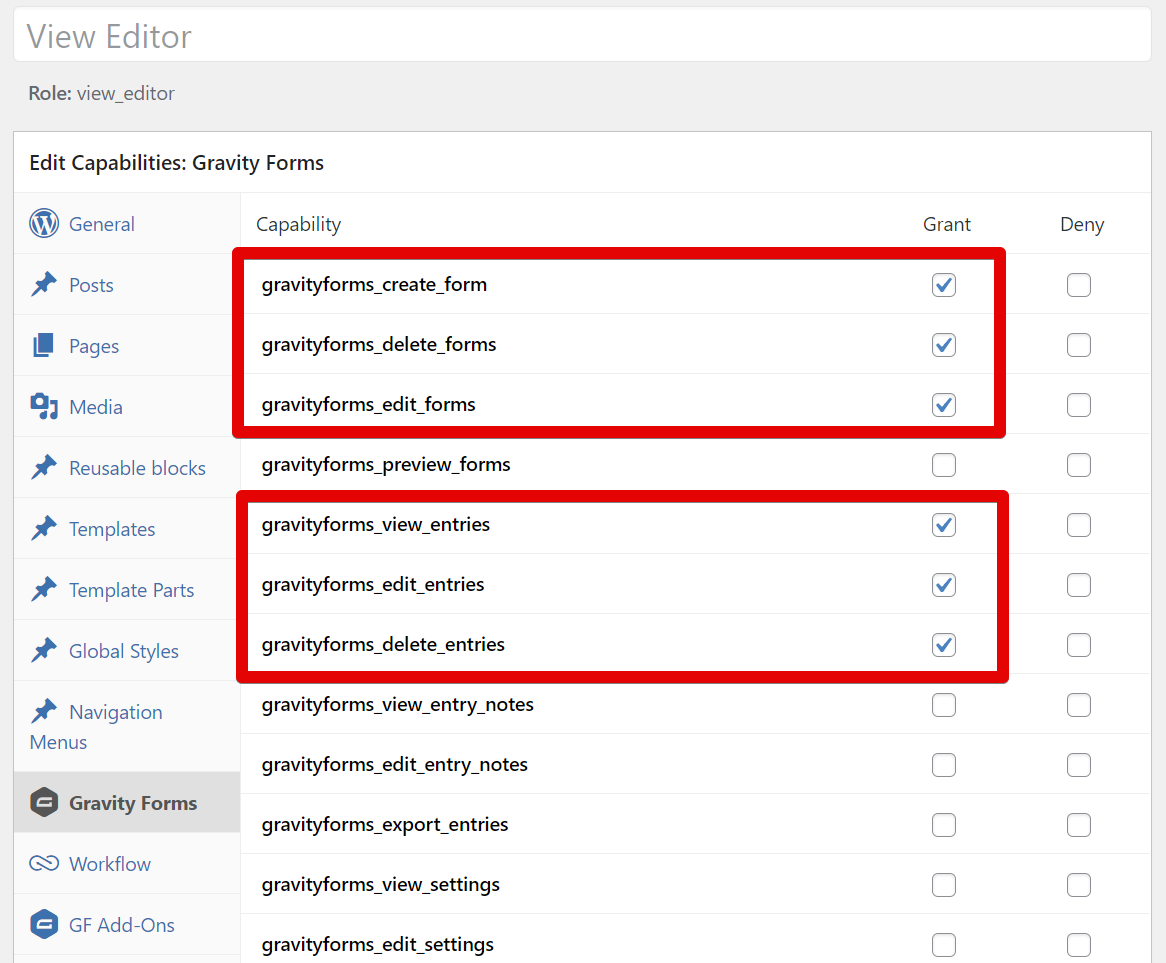Open the Template Parts section

coord(131,590)
